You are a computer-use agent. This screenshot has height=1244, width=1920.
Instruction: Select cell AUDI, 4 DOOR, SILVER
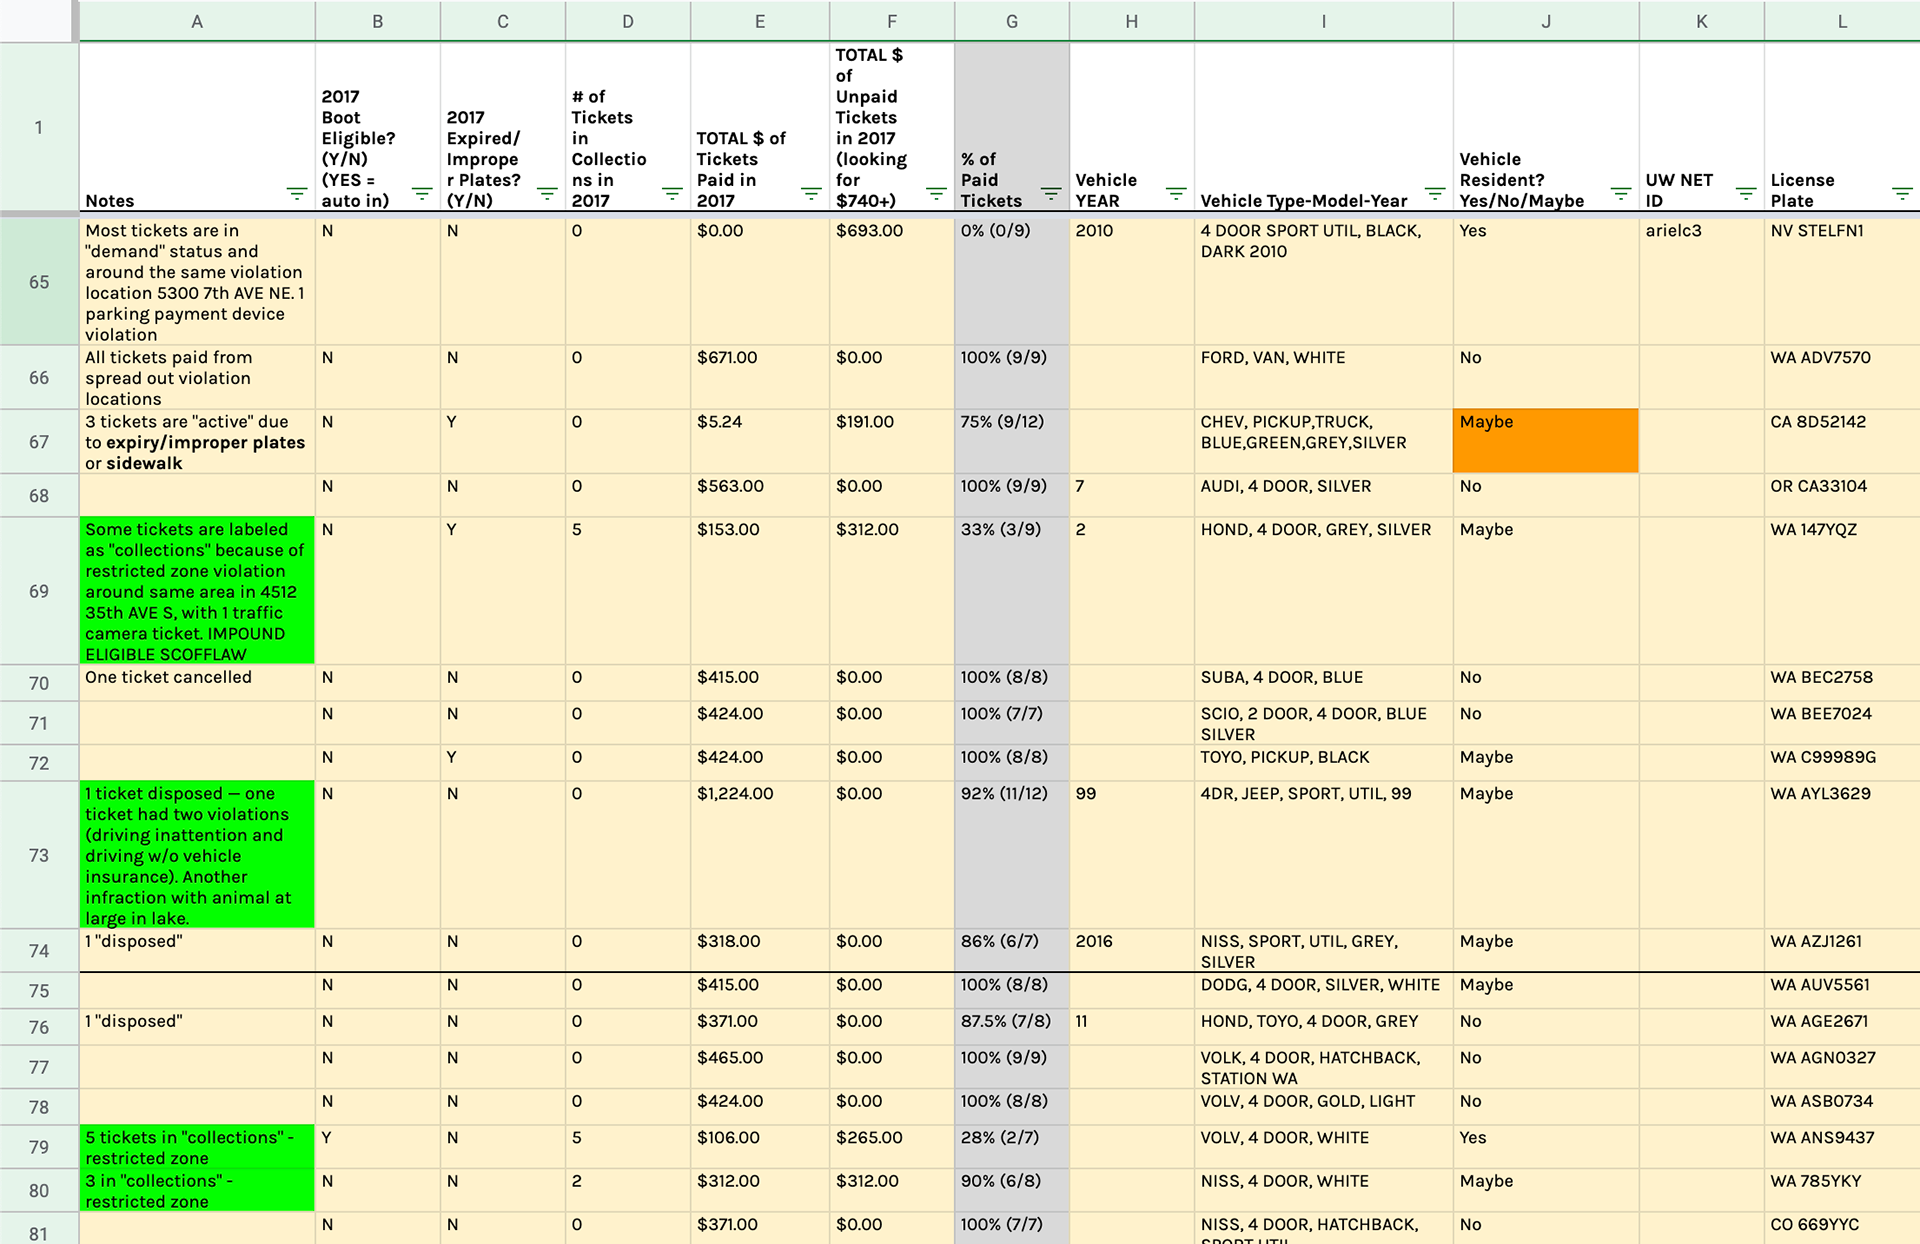coord(1324,495)
